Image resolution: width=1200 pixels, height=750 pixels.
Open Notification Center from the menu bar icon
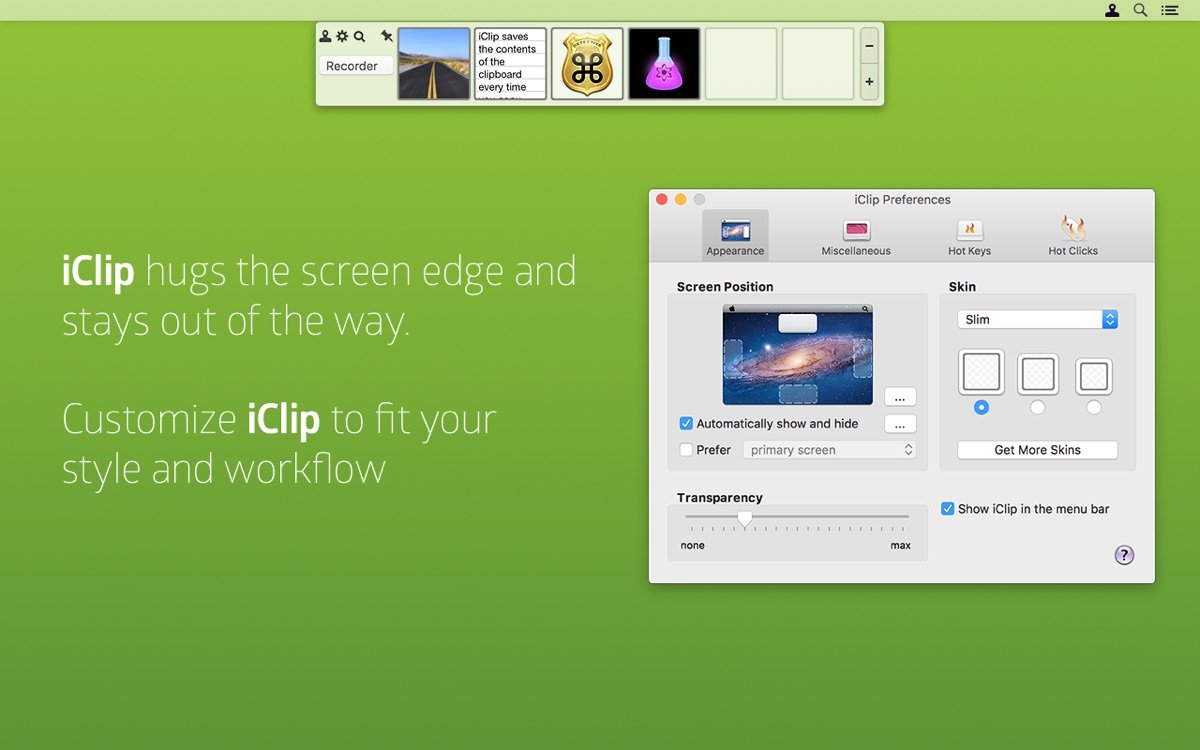tap(1170, 10)
